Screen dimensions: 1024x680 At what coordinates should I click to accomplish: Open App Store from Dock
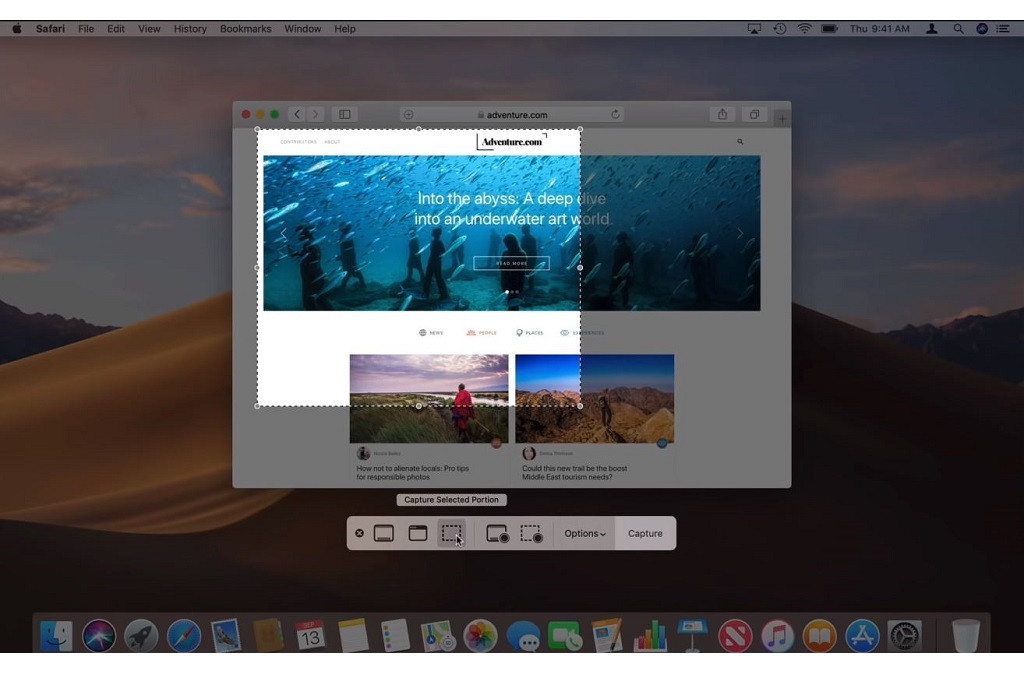(863, 635)
